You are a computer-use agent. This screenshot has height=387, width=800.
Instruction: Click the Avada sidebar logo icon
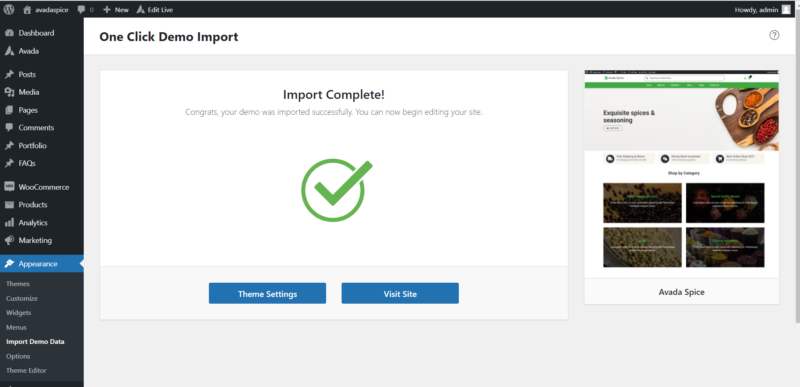pyautogui.click(x=9, y=51)
